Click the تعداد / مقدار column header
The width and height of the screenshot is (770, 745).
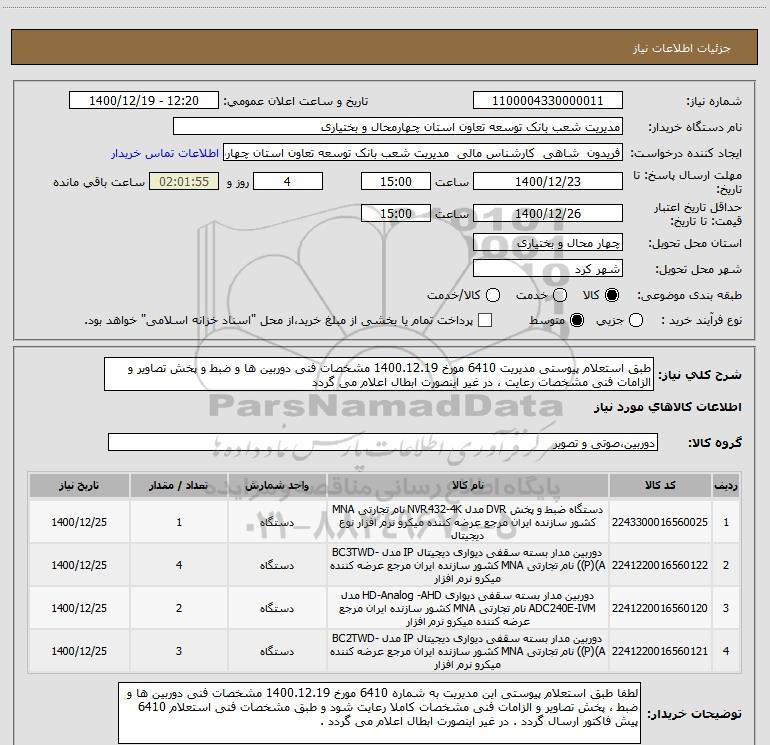[x=179, y=486]
